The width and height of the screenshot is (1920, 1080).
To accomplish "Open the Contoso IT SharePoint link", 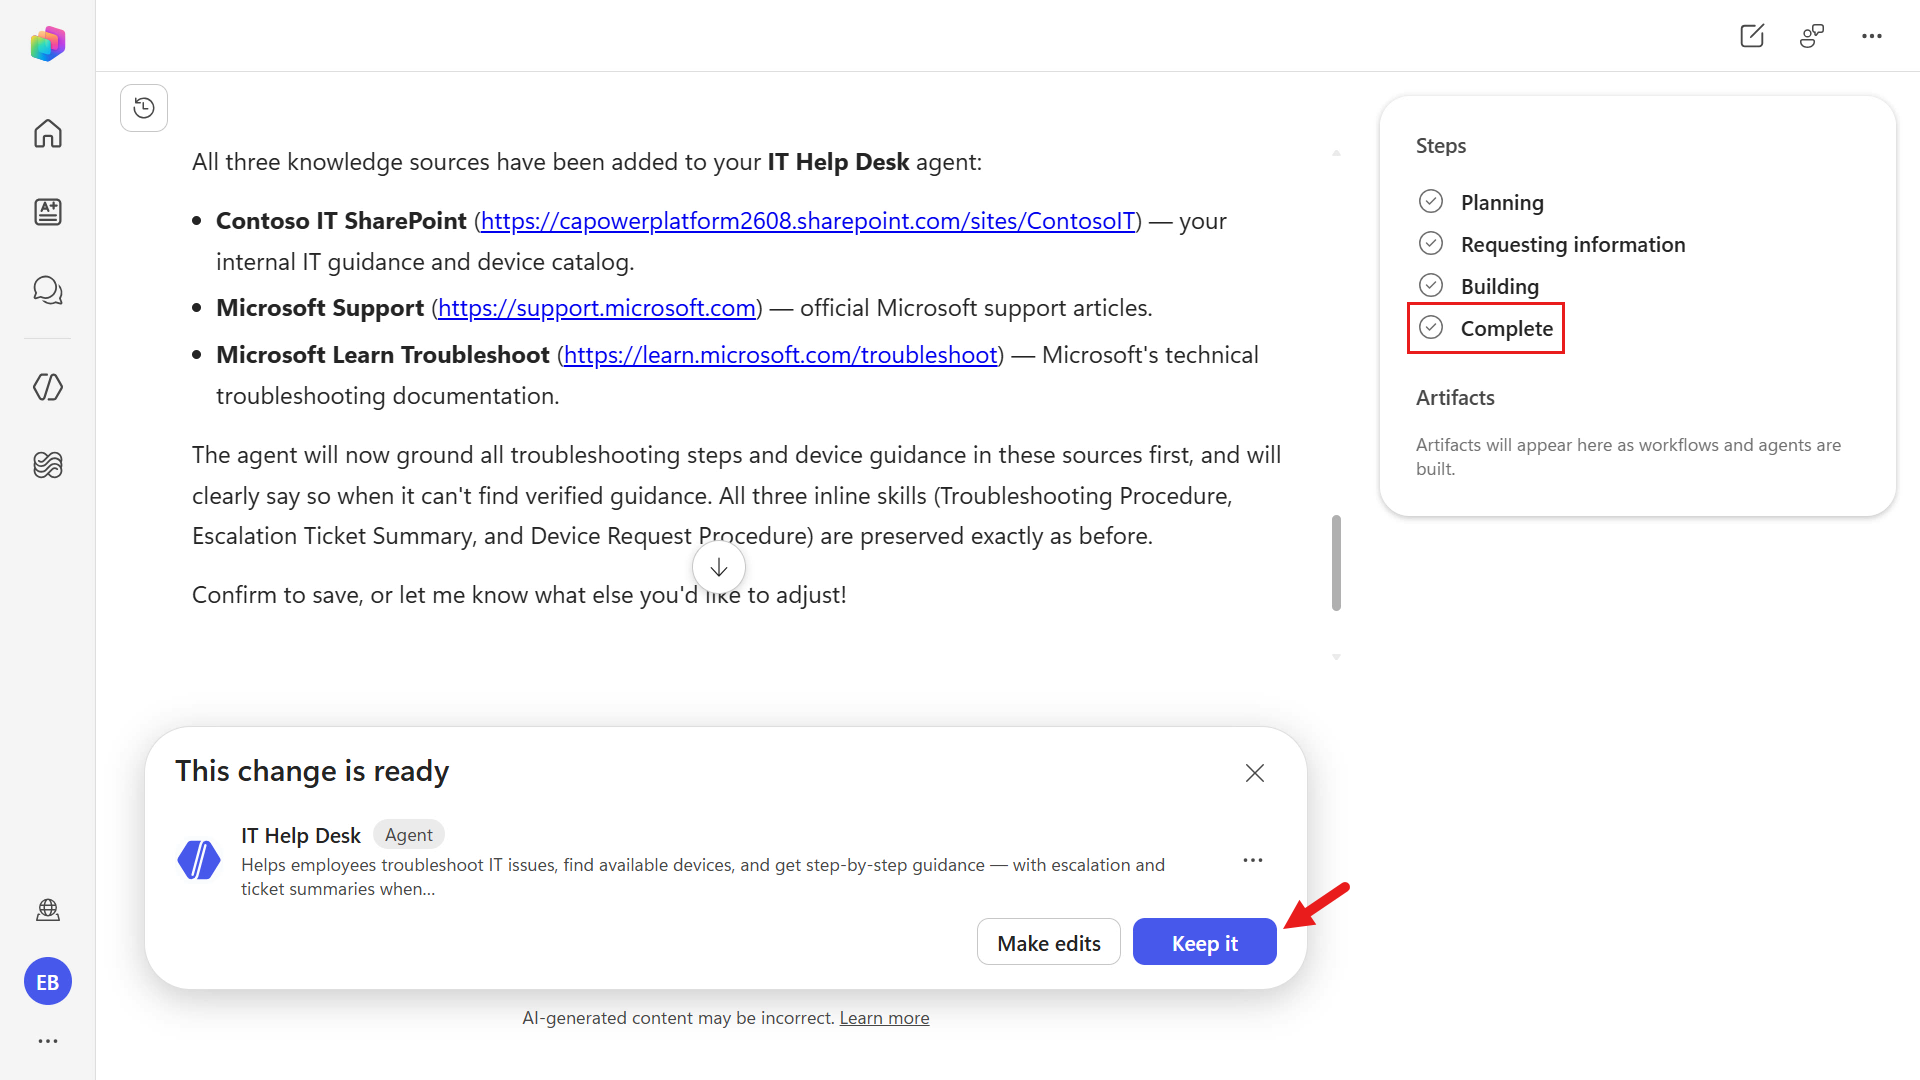I will (808, 221).
